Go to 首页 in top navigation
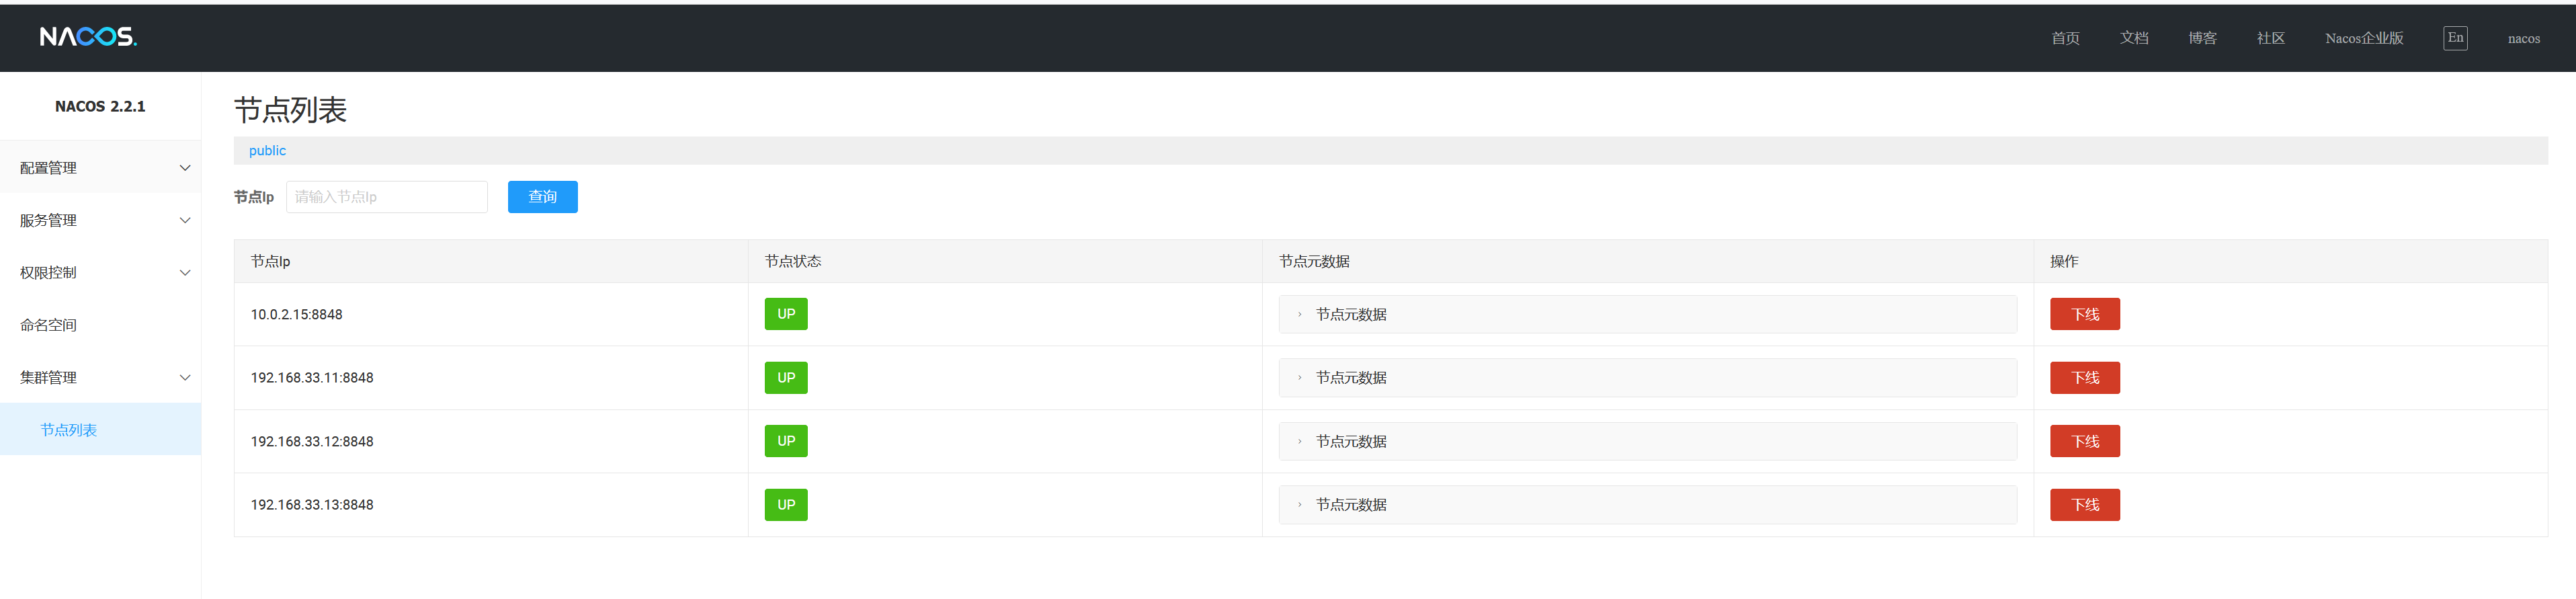 coord(2065,38)
